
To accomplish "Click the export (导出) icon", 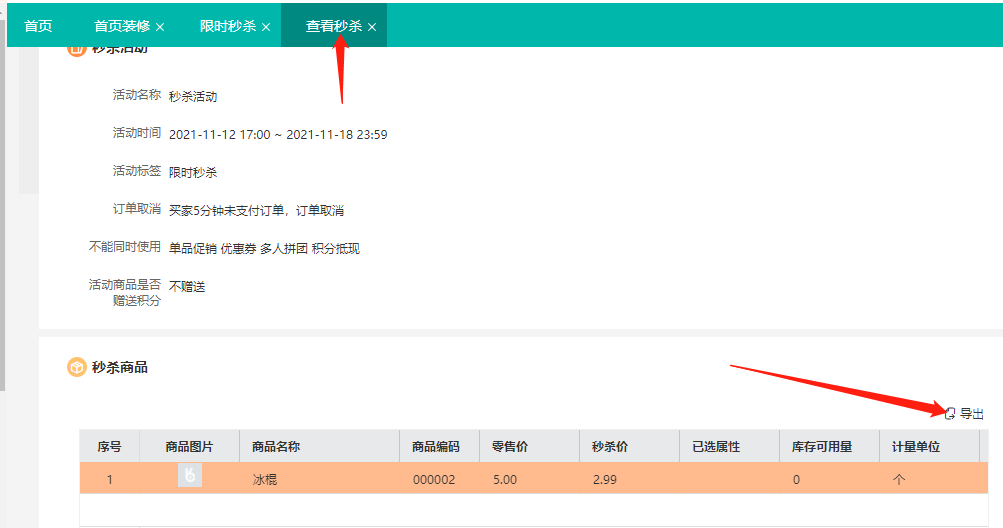I will [950, 414].
